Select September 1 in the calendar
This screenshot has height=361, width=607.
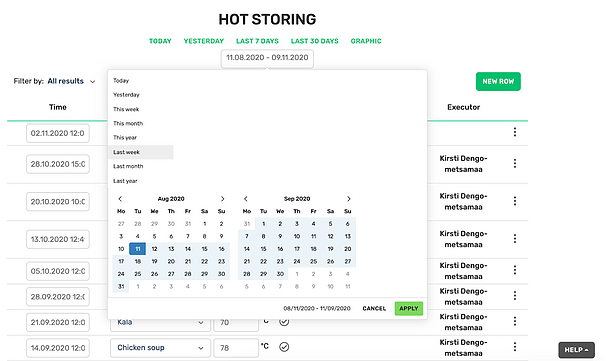(263, 224)
